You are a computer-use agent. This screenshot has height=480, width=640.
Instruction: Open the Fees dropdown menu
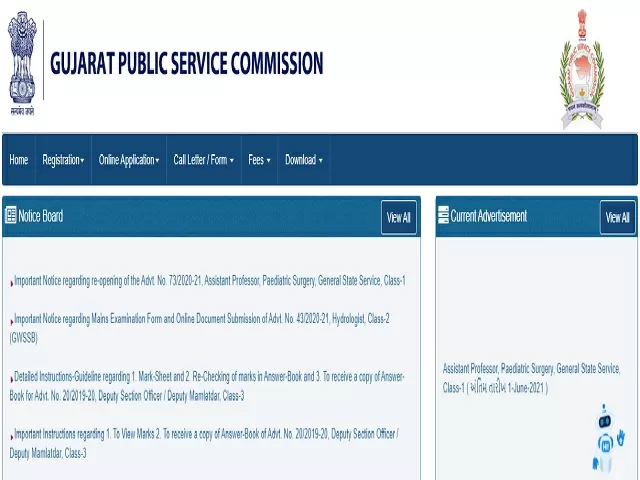(x=259, y=160)
